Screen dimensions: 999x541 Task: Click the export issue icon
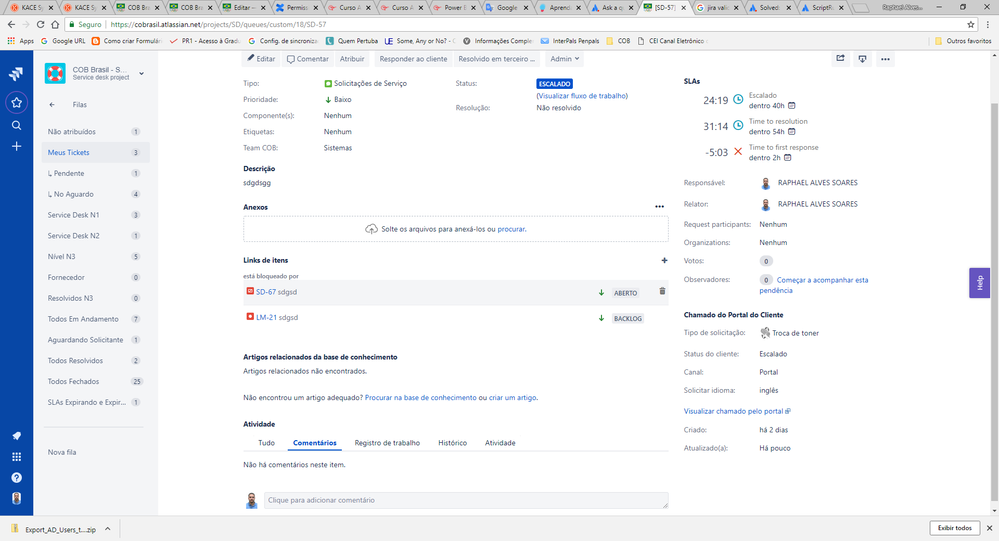[x=862, y=59]
